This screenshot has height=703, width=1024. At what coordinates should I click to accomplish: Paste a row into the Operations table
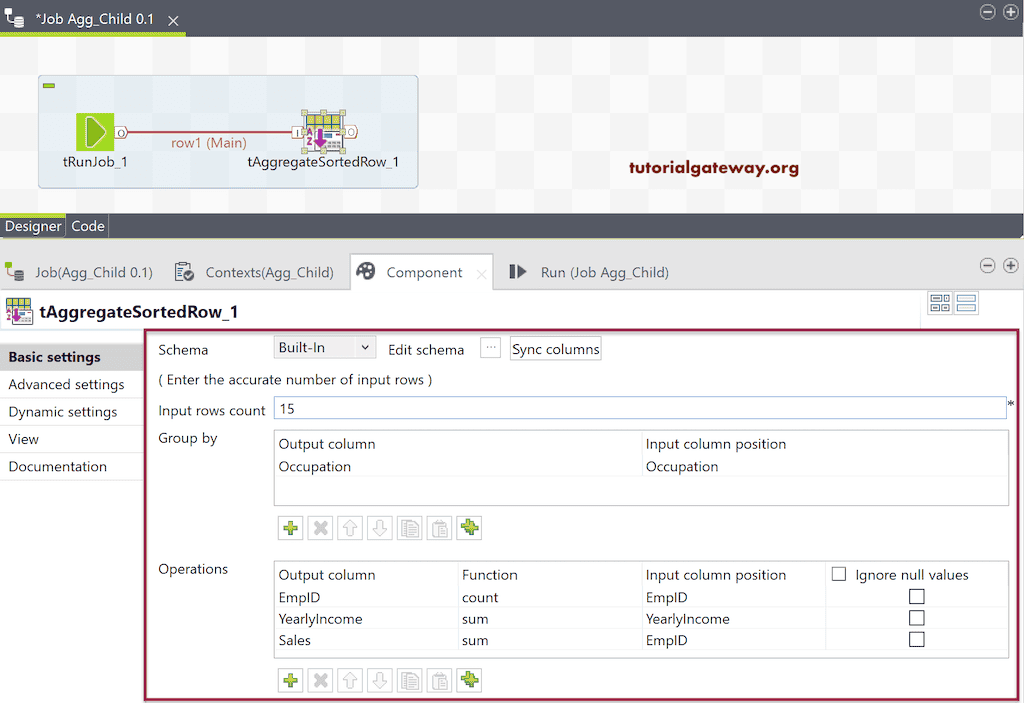(439, 680)
